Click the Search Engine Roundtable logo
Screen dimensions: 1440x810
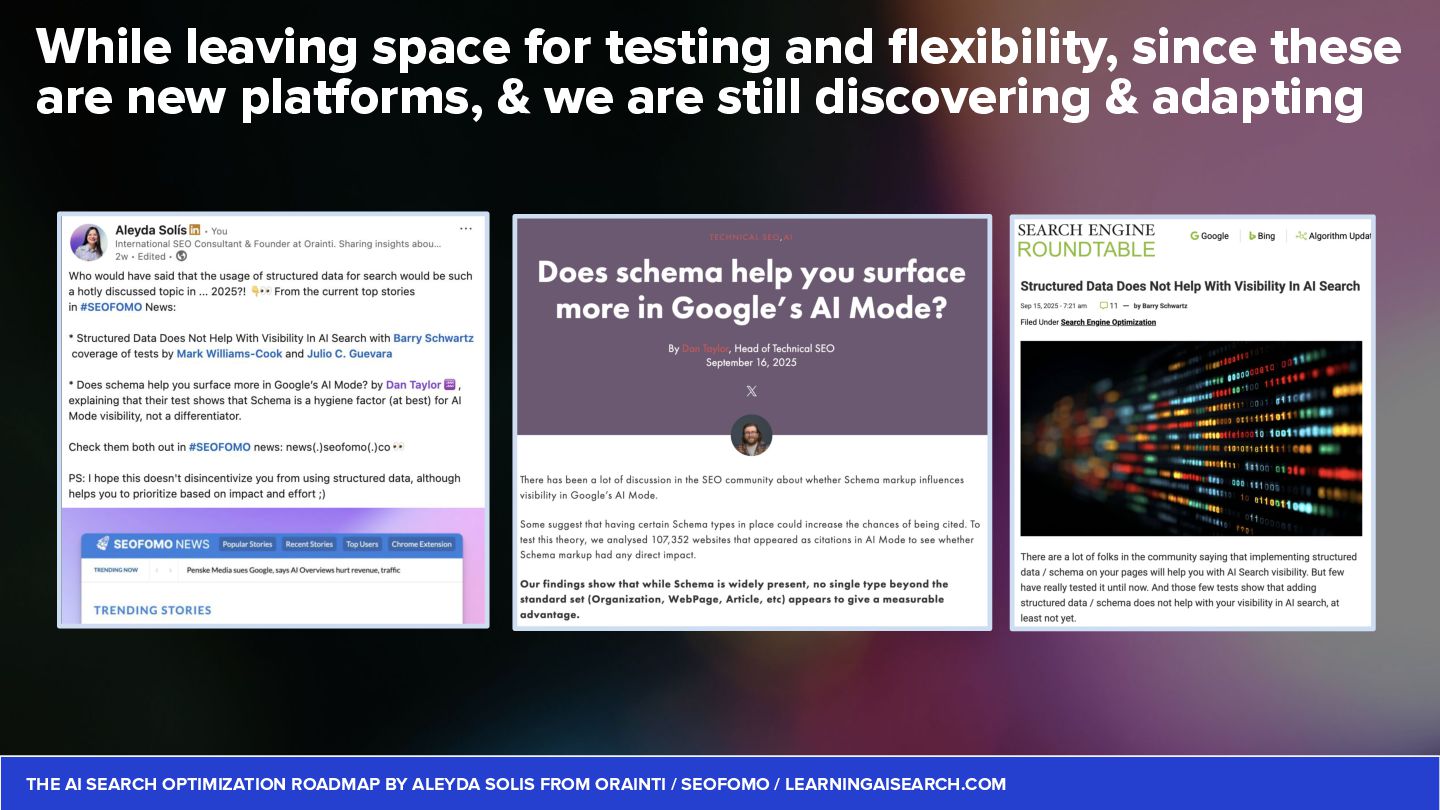pos(1086,240)
